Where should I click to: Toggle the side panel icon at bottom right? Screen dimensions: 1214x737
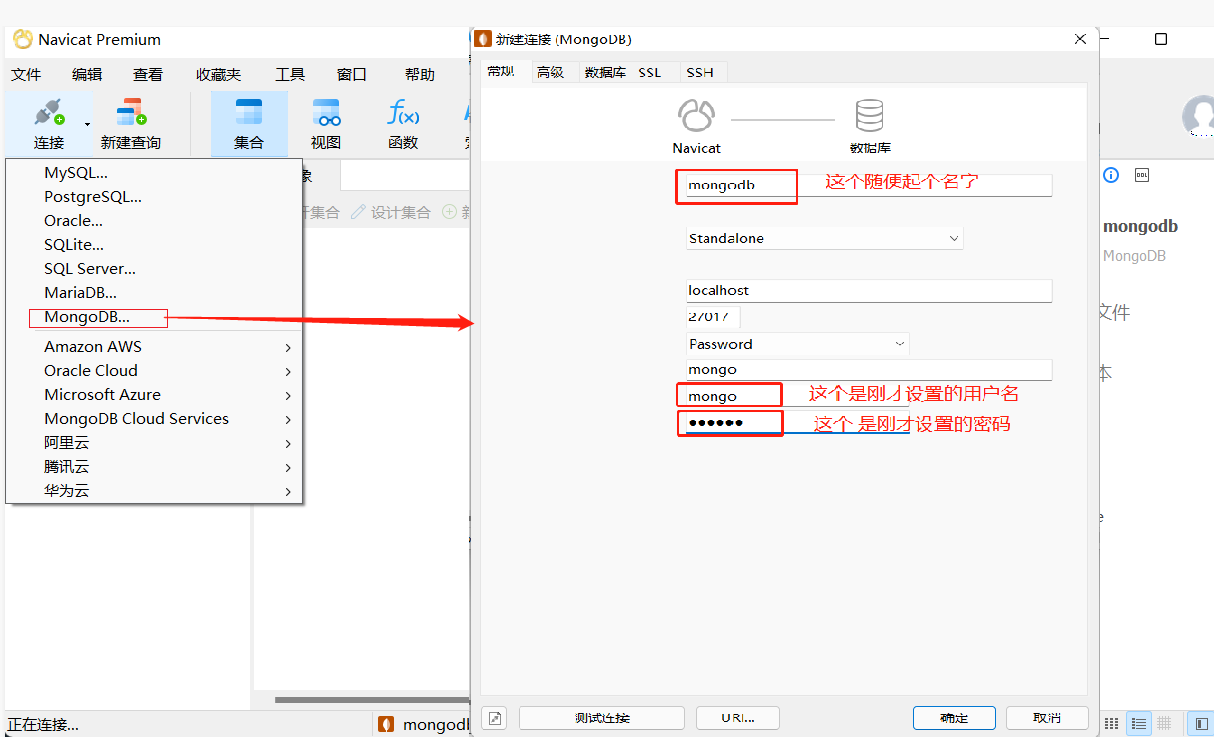coord(1200,723)
